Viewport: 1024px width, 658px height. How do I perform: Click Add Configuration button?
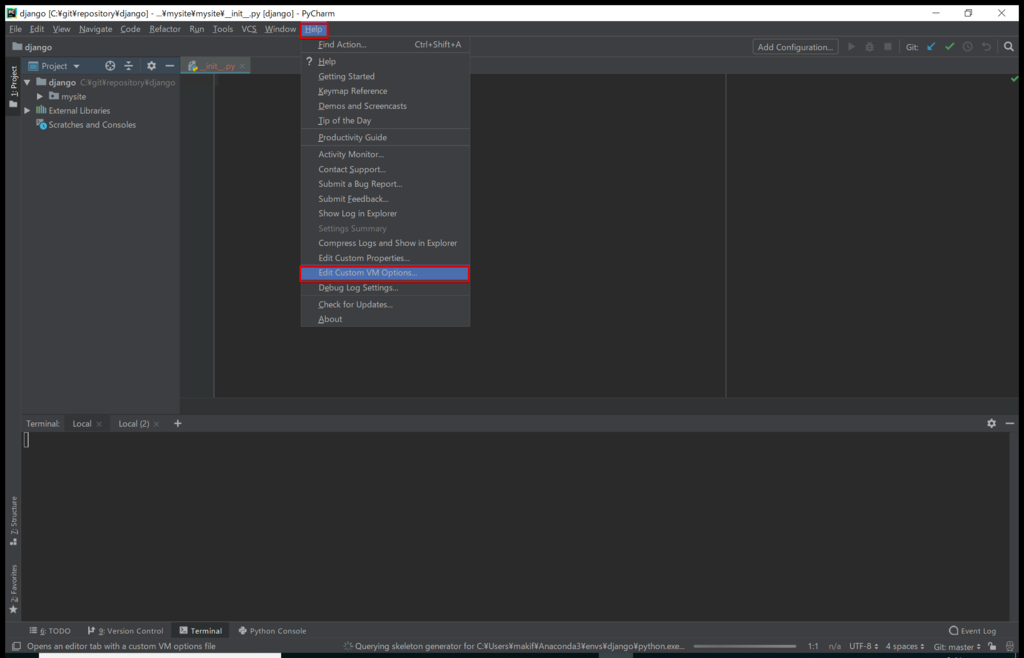(x=795, y=47)
